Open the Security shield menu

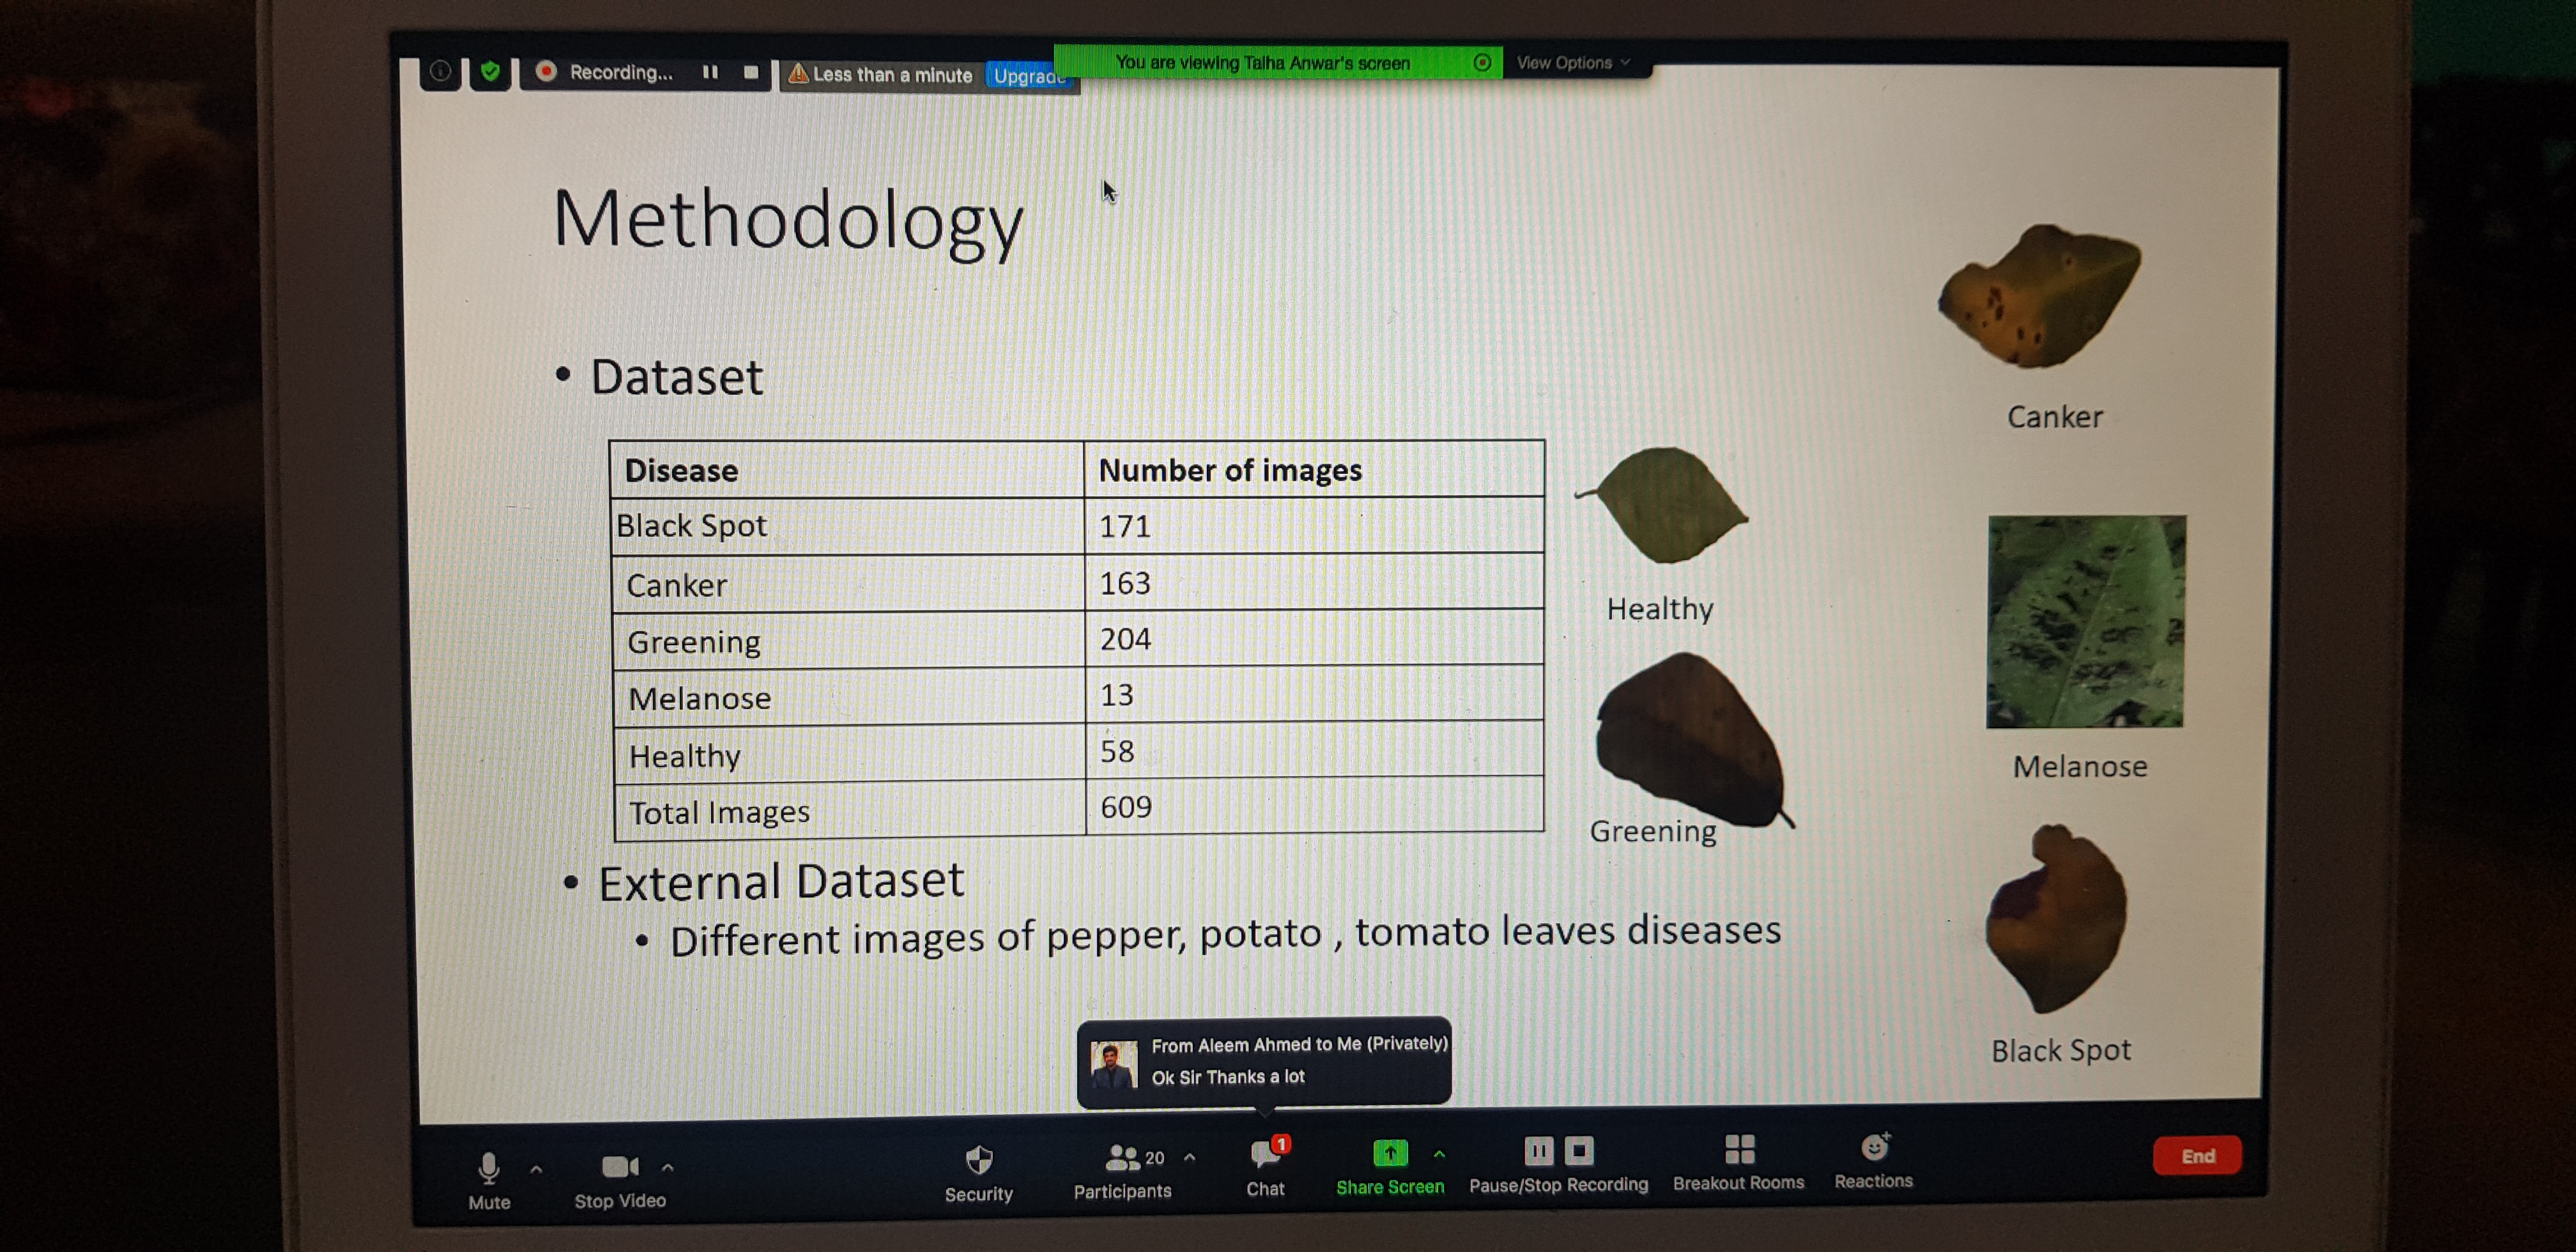click(978, 1161)
